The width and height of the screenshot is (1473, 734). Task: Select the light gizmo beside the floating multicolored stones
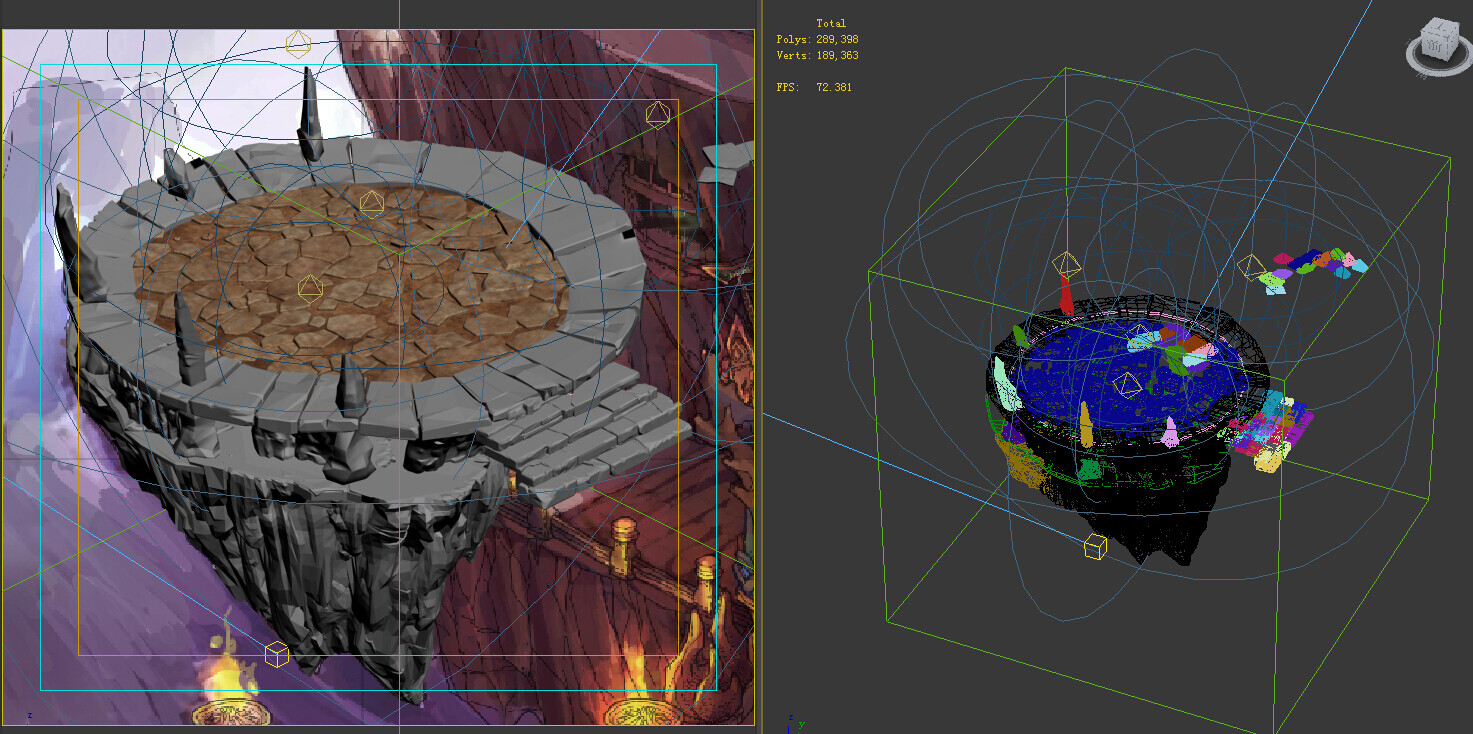pyautogui.click(x=1250, y=267)
